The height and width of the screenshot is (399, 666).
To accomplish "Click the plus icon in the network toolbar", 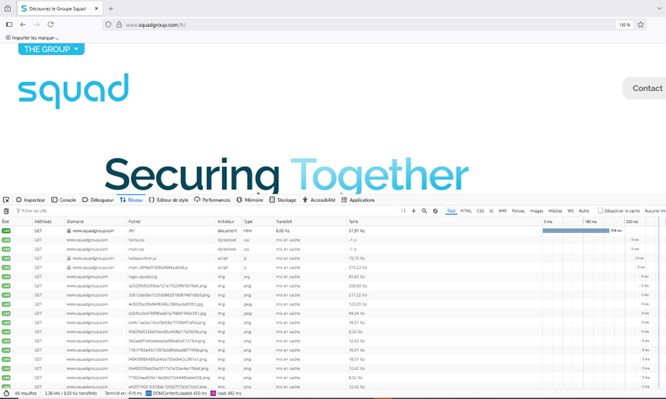I will click(x=413, y=211).
